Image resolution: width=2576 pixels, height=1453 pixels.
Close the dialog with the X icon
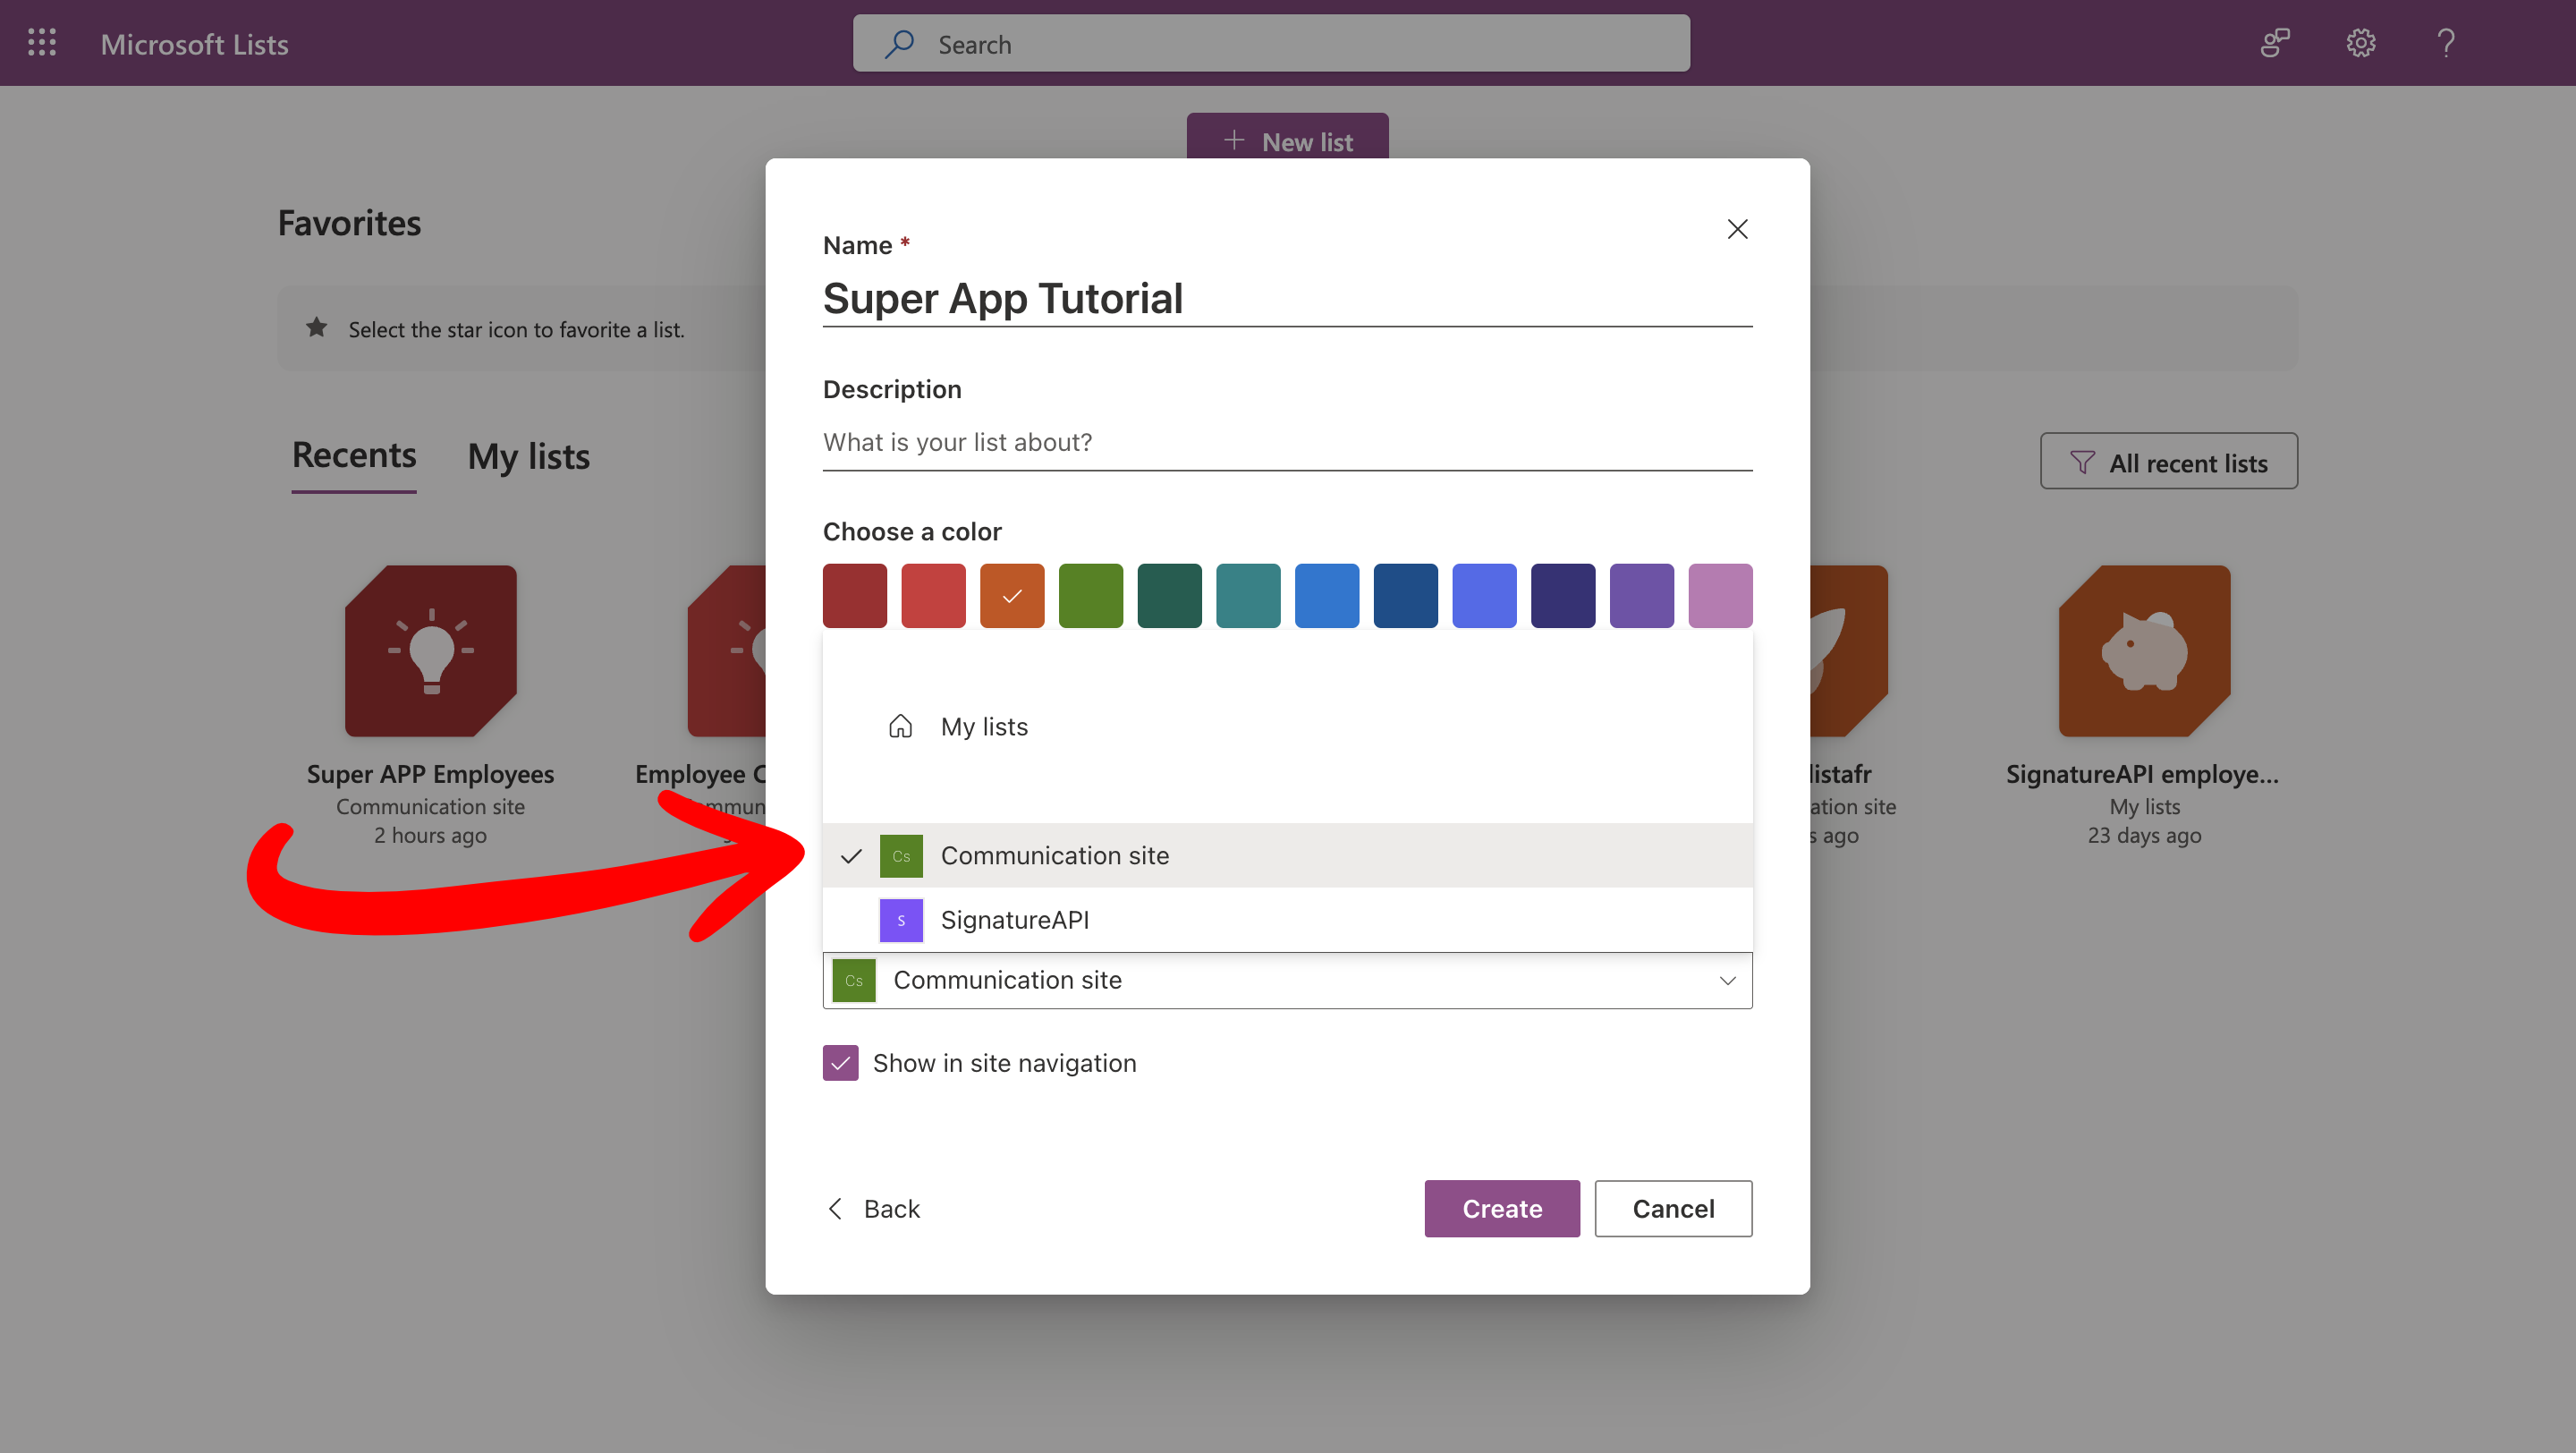point(1737,229)
